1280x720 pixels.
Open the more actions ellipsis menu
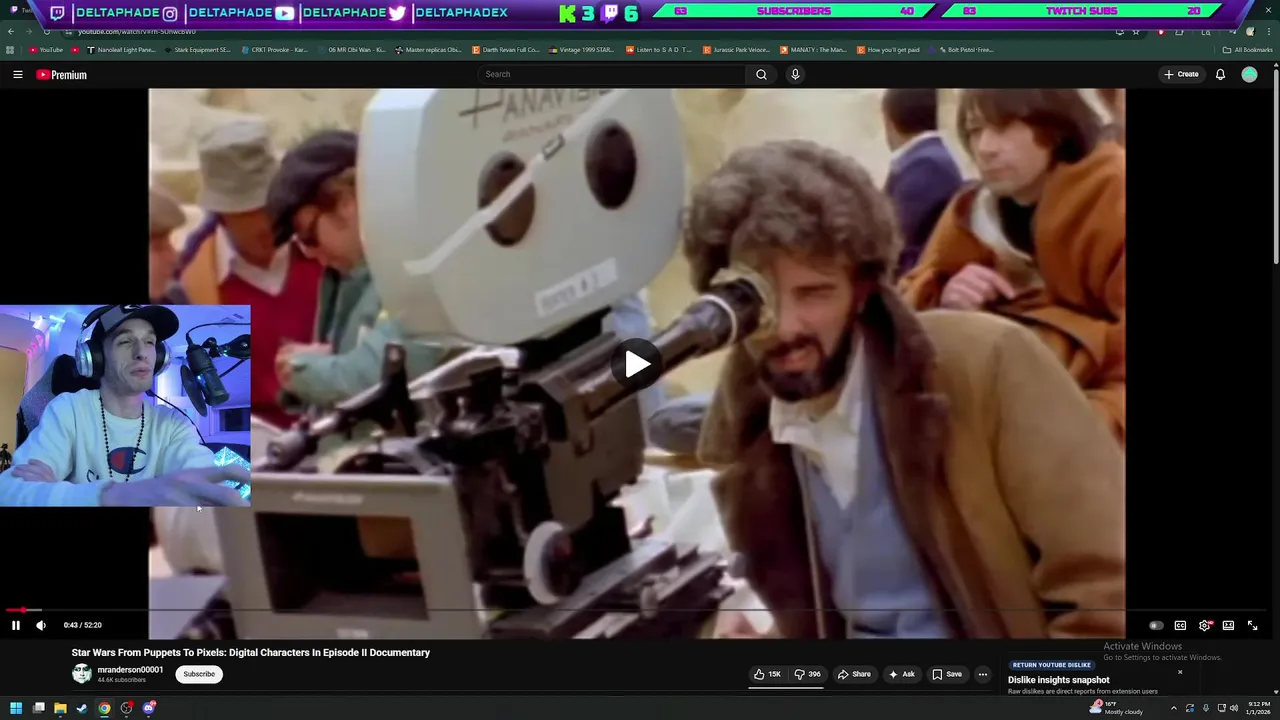tap(982, 674)
